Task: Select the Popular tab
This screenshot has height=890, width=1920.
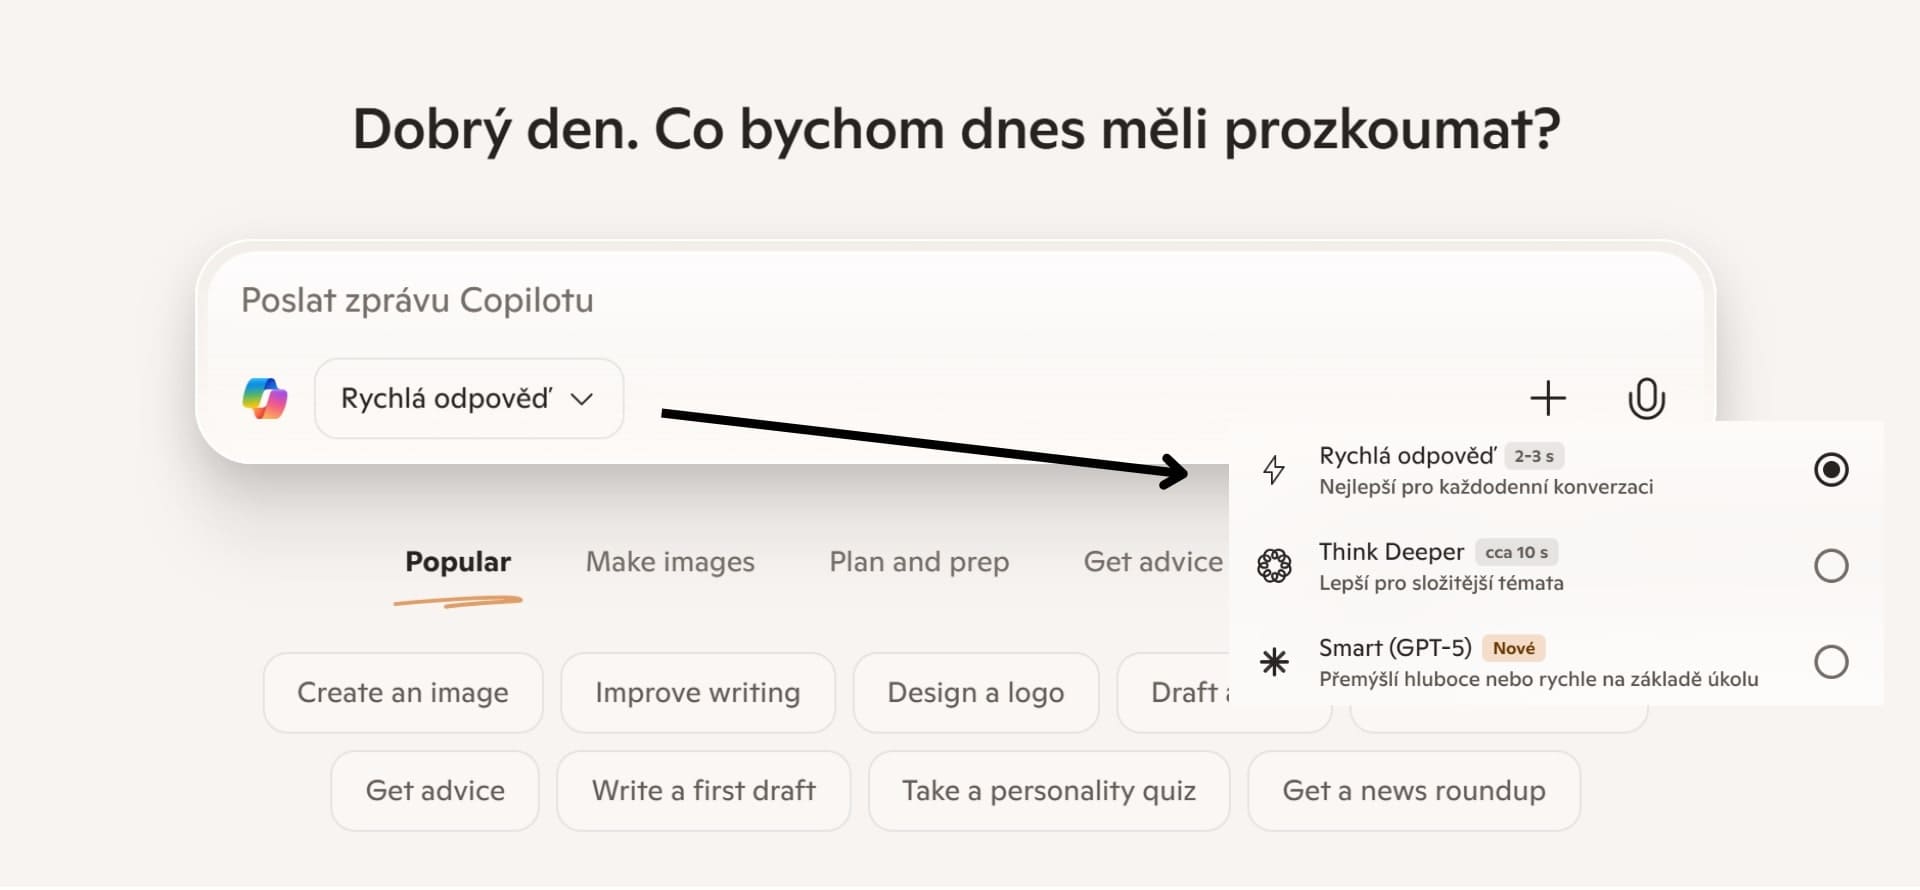Action: coord(457,562)
